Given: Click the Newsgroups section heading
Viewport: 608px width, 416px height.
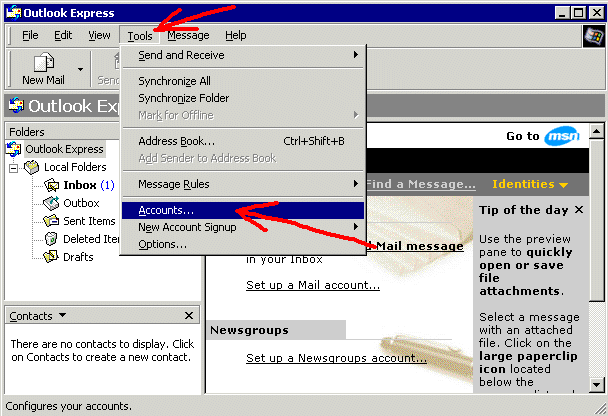Looking at the screenshot, I should (x=249, y=330).
